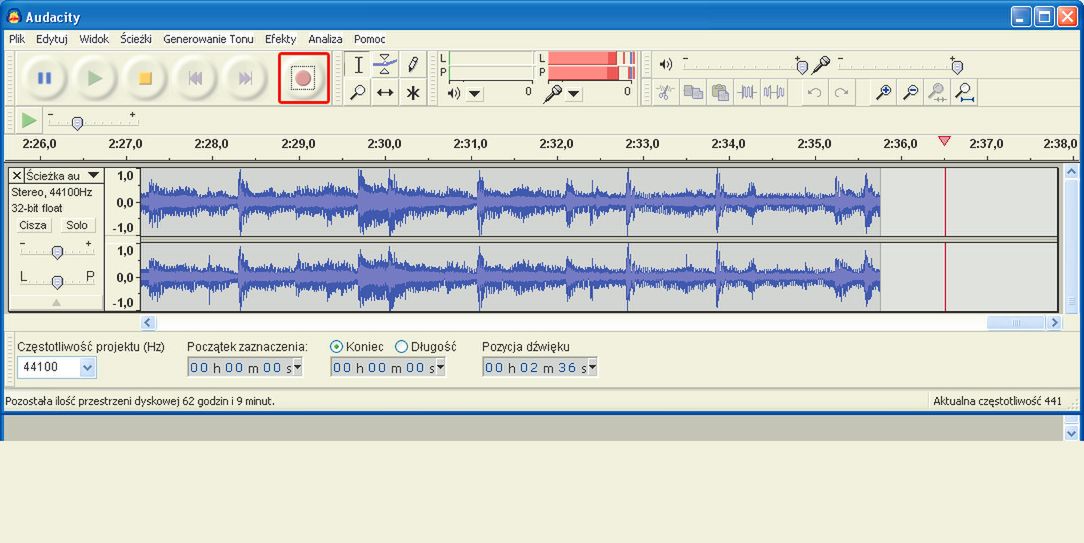Click the red Record button
The height and width of the screenshot is (543, 1084).
tap(303, 78)
